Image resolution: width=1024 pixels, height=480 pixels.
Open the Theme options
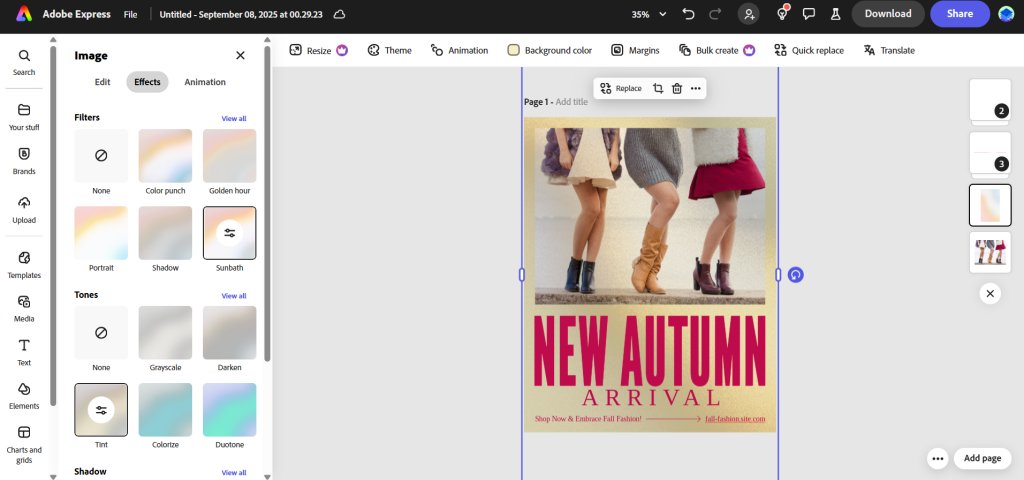pos(389,50)
